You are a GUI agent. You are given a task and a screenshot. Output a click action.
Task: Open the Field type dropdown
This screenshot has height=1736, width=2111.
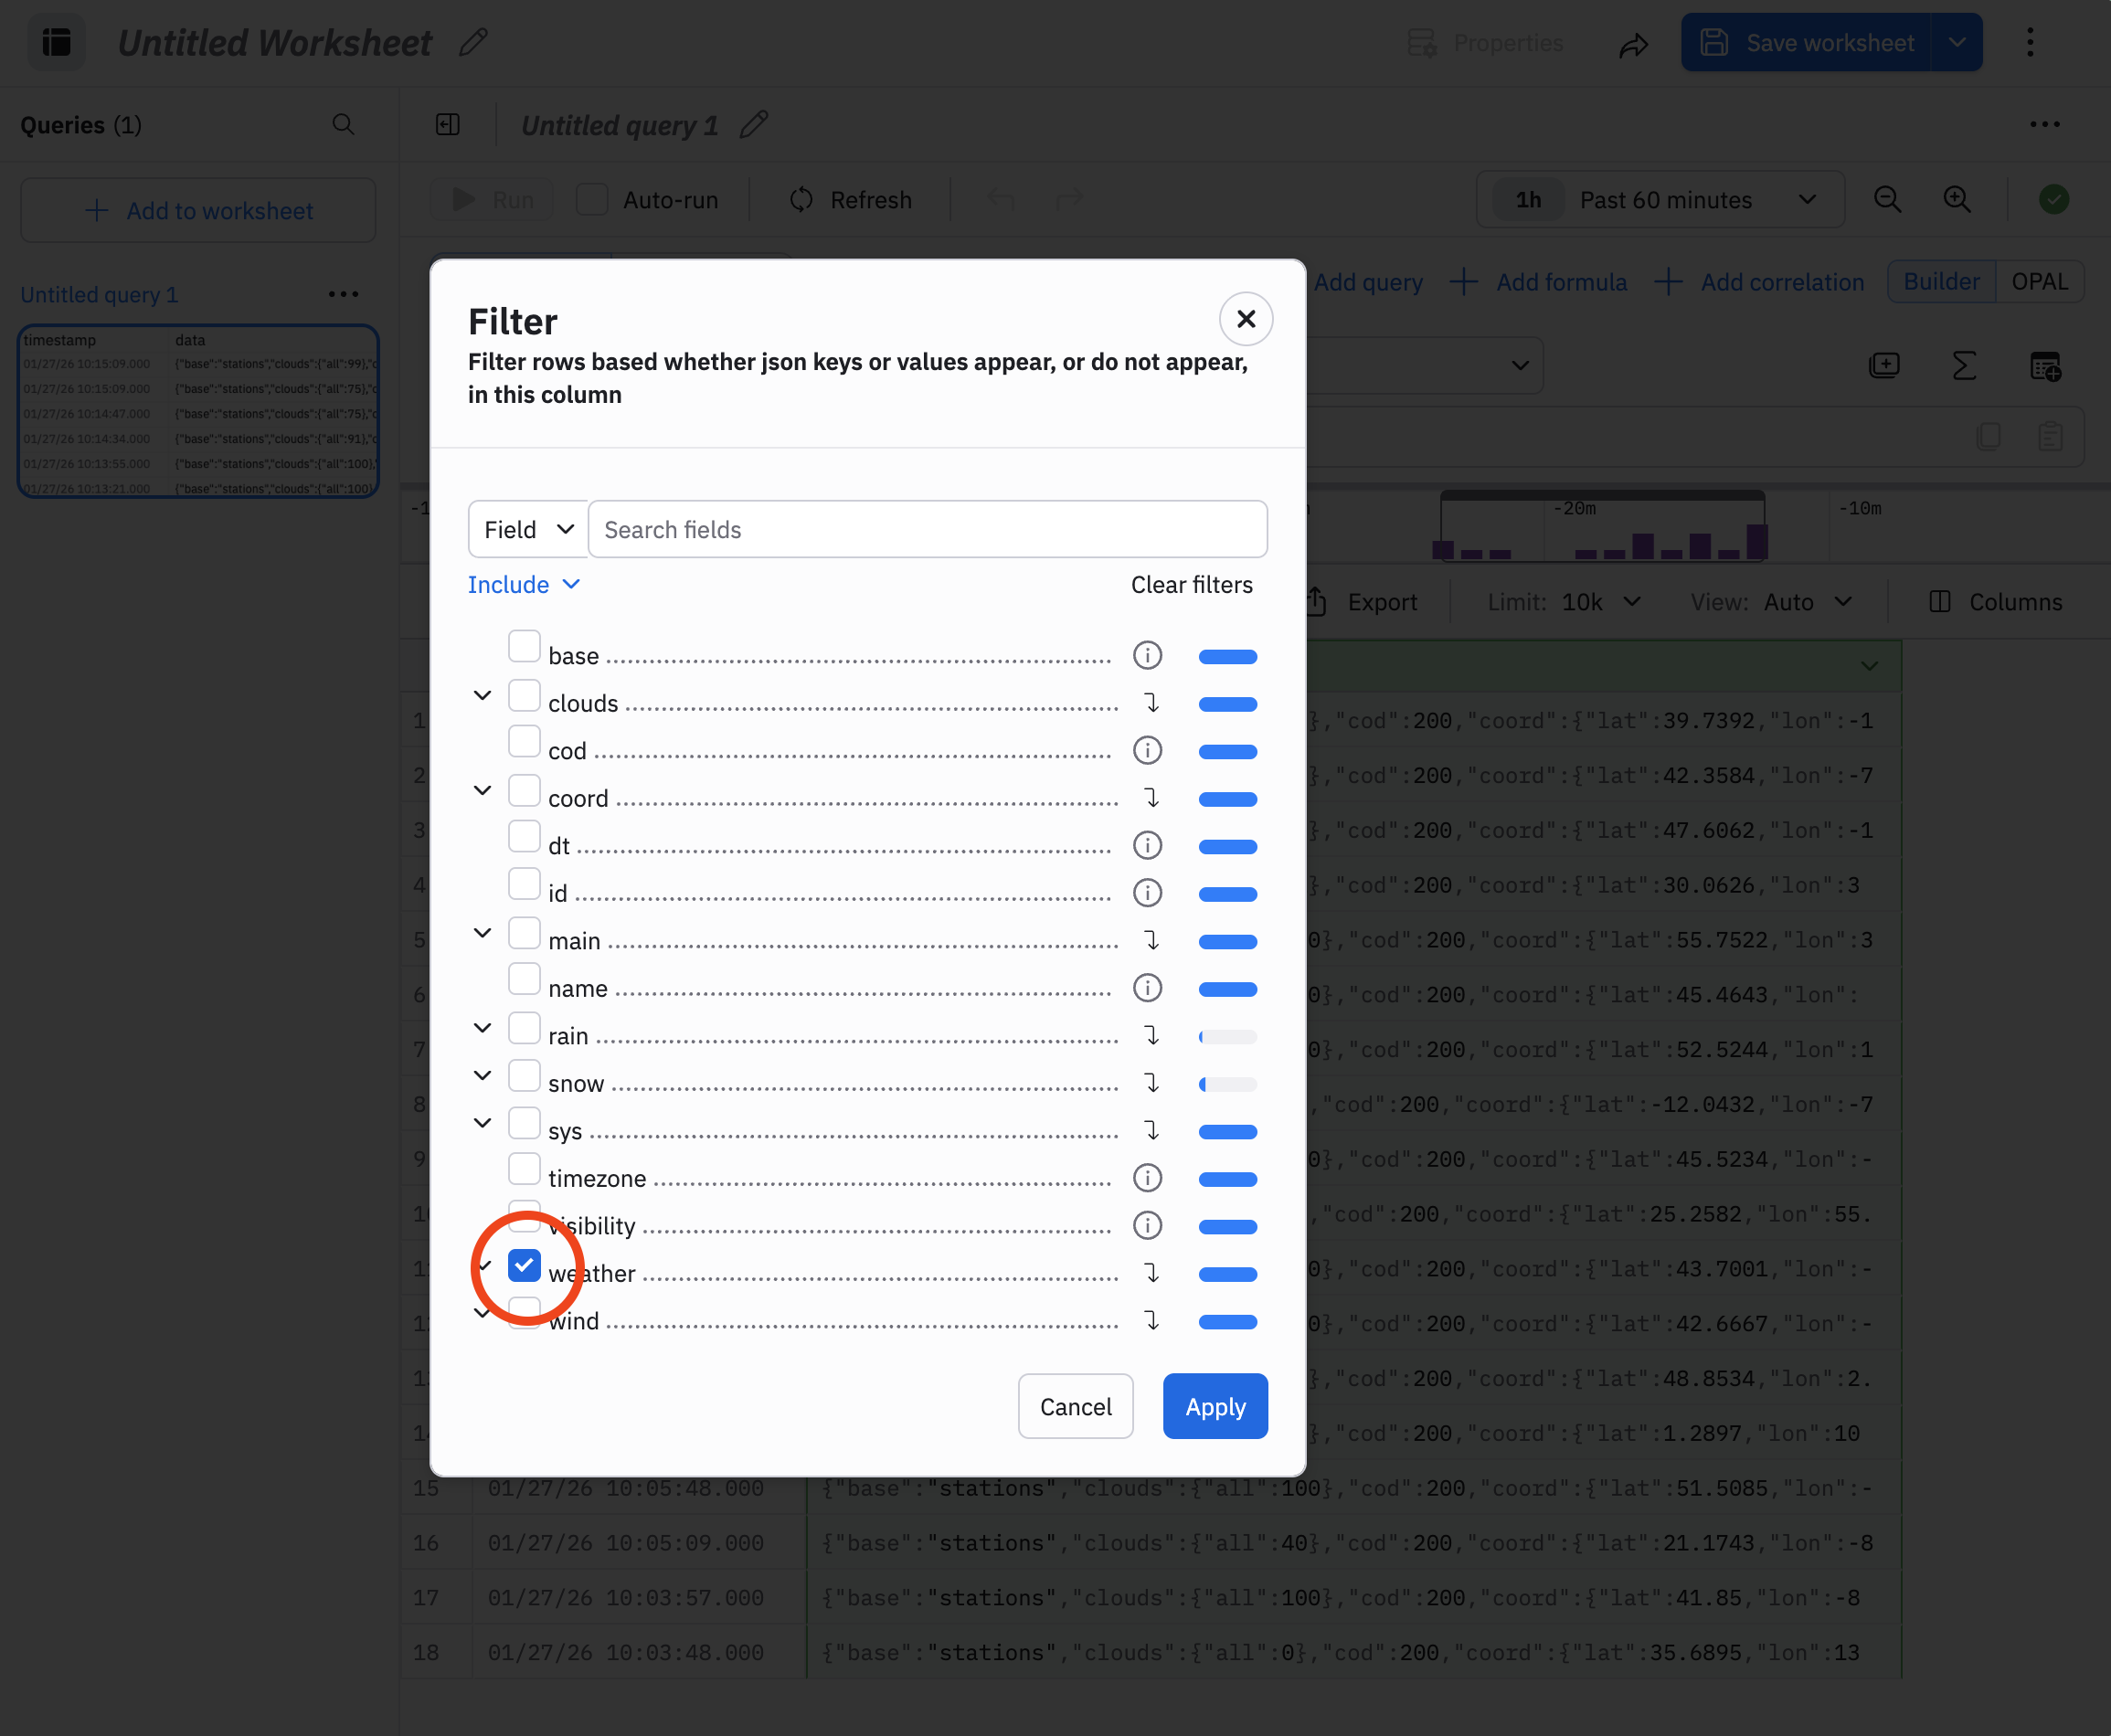pos(528,530)
